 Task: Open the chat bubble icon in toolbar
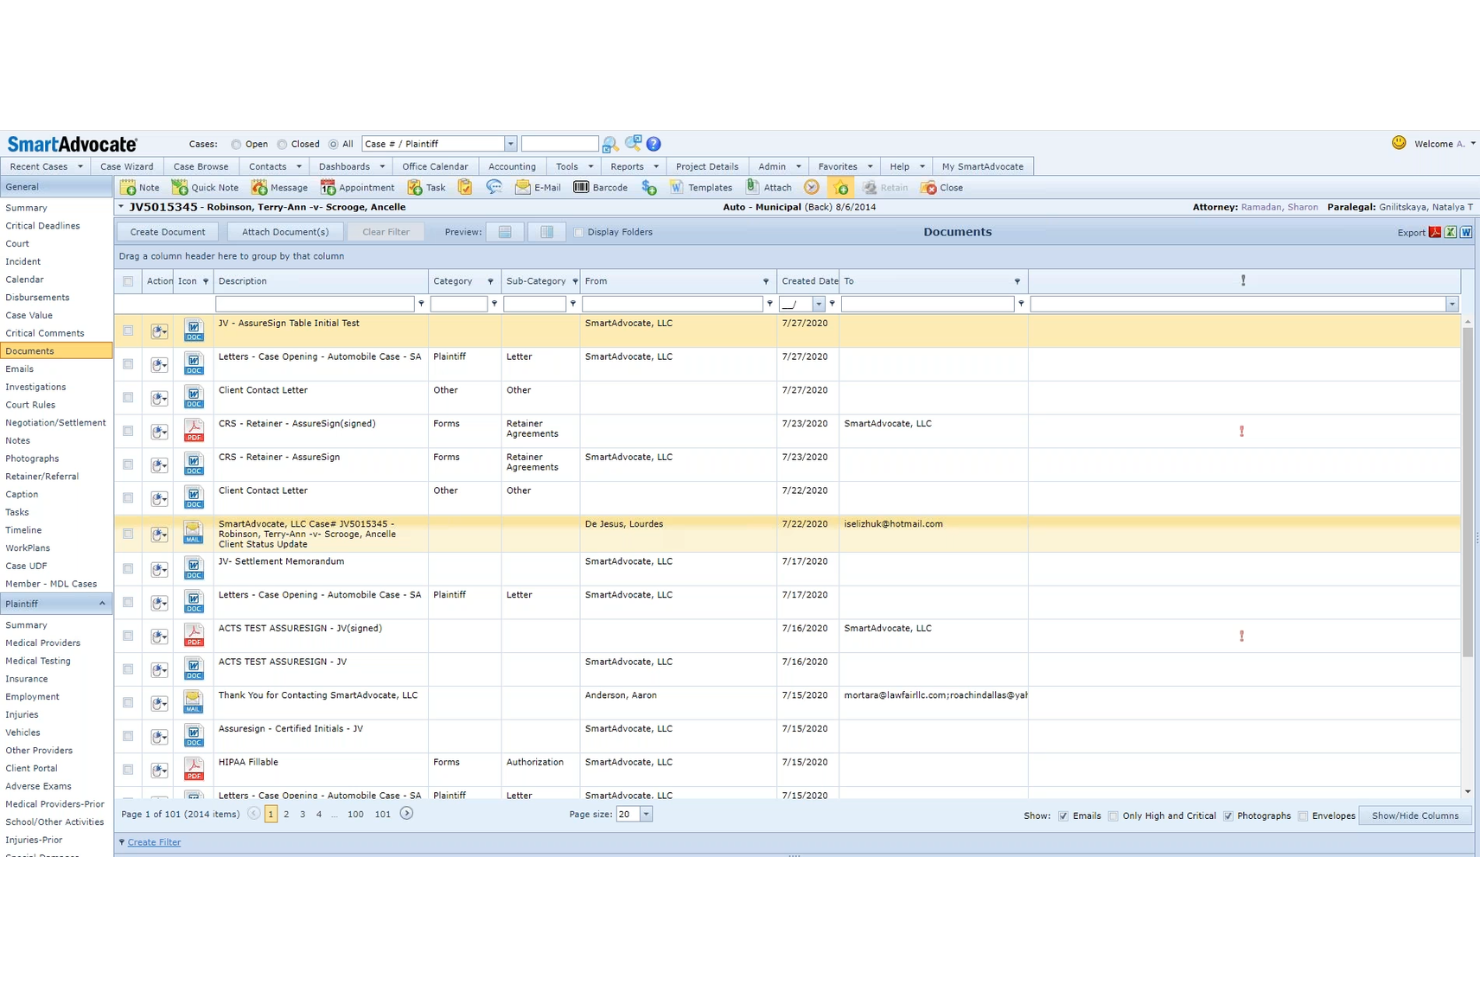494,187
